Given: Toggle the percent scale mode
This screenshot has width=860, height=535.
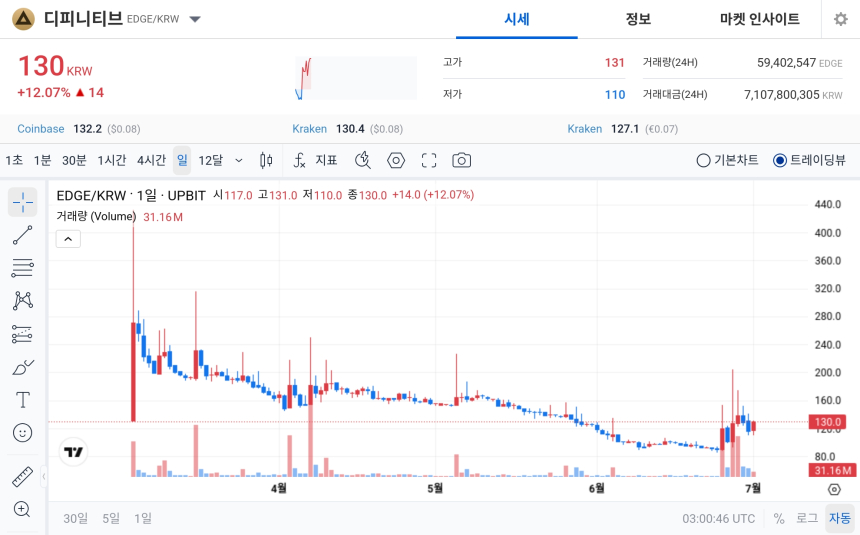Looking at the screenshot, I should coord(778,519).
